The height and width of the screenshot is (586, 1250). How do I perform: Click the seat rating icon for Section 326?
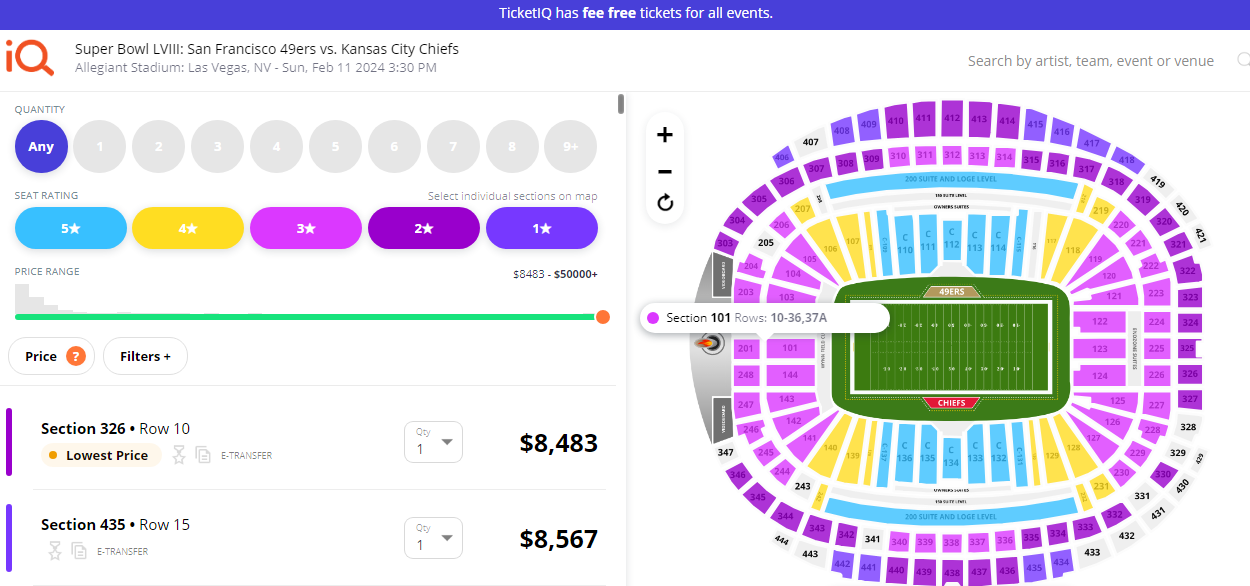(179, 455)
